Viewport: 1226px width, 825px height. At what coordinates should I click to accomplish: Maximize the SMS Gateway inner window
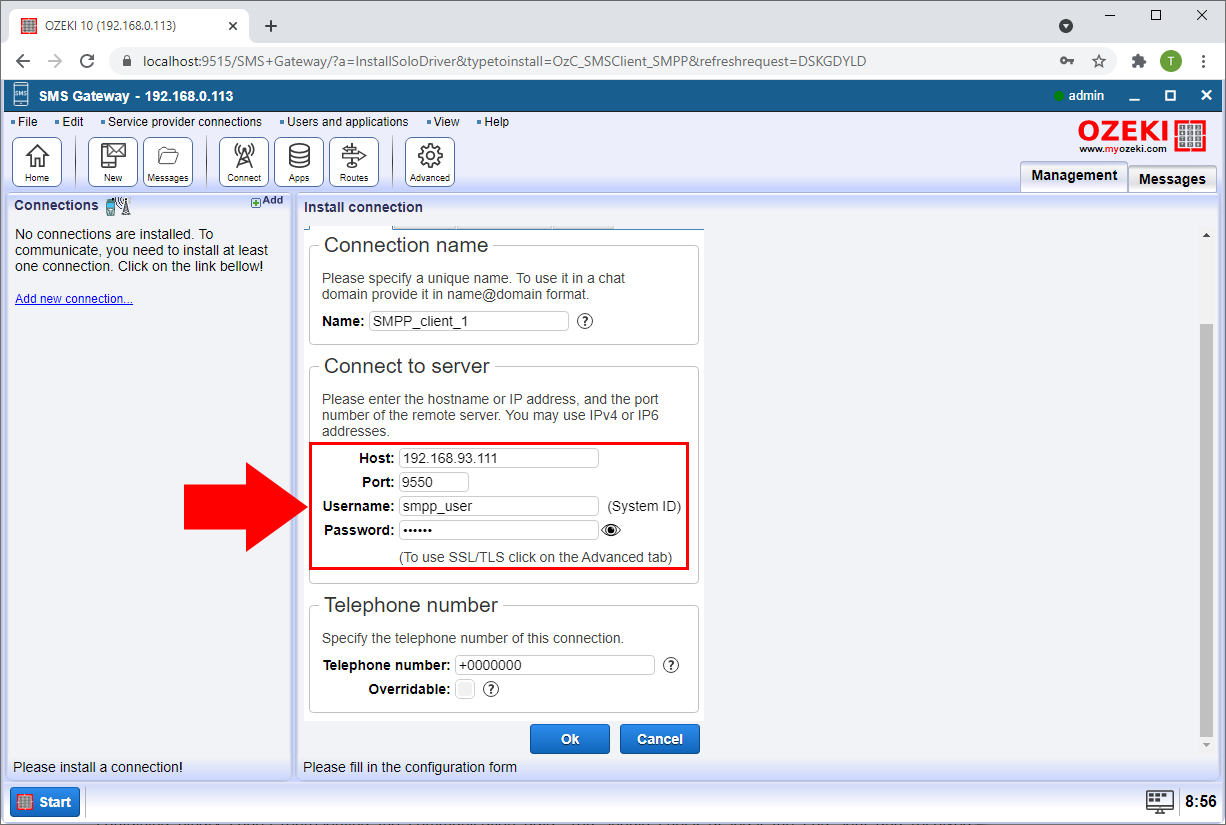[x=1170, y=96]
